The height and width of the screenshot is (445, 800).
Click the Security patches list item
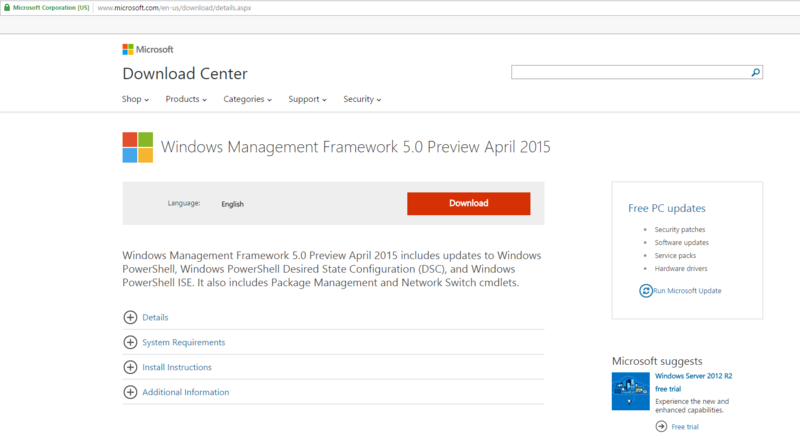pyautogui.click(x=680, y=230)
